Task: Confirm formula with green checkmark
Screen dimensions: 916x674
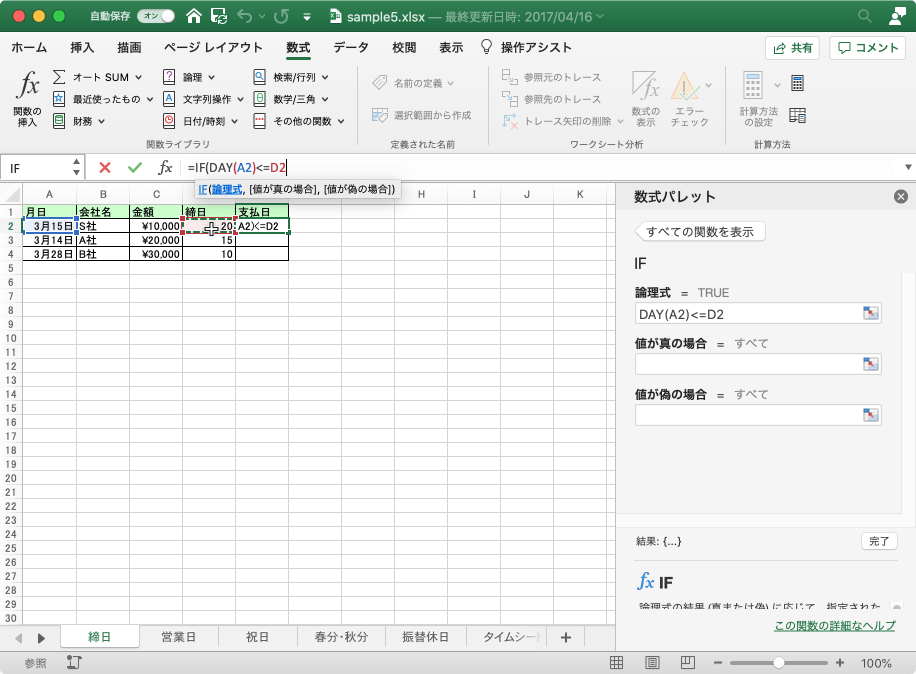Action: tap(135, 168)
